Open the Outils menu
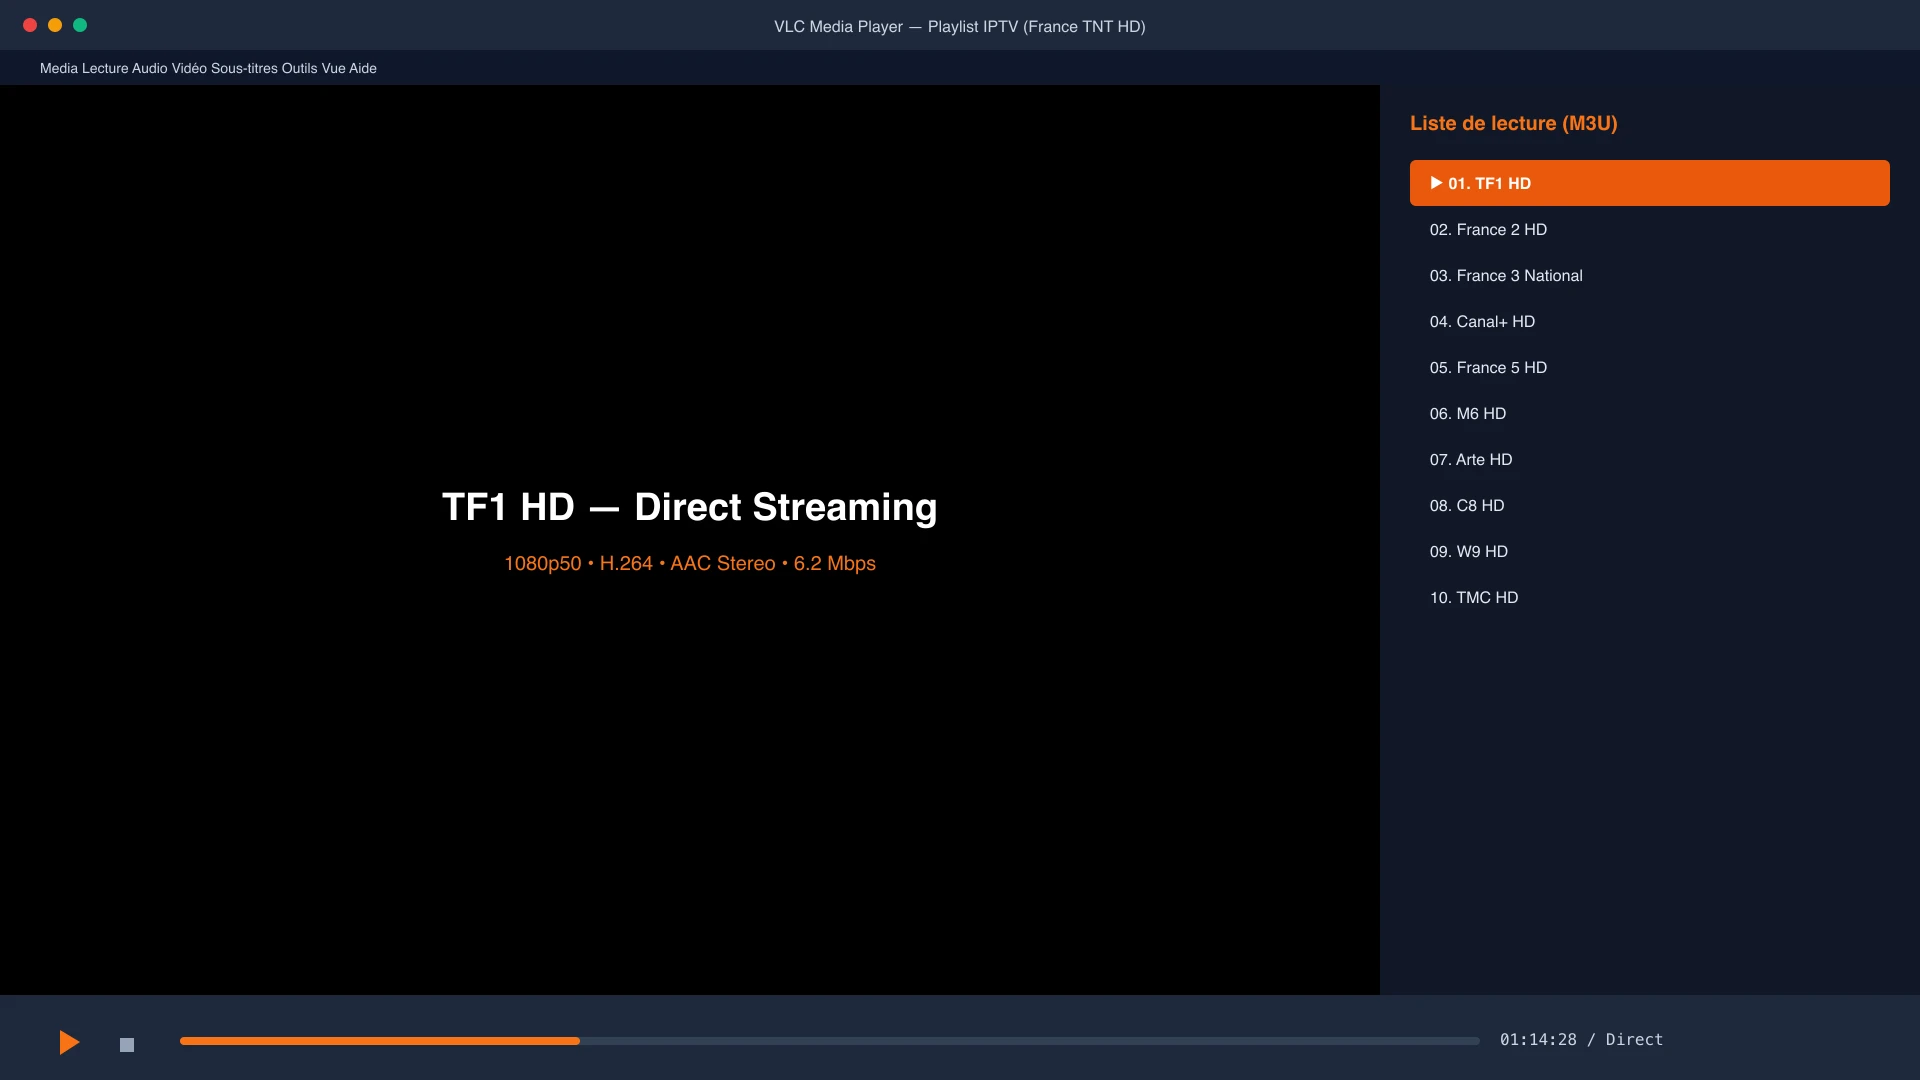The height and width of the screenshot is (1080, 1920). click(x=299, y=68)
